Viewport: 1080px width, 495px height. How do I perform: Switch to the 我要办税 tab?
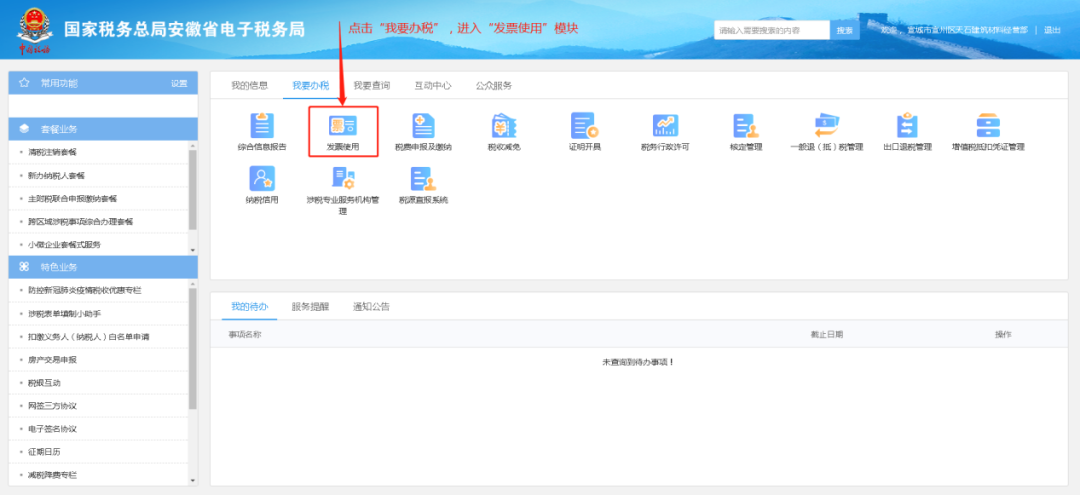pyautogui.click(x=311, y=85)
